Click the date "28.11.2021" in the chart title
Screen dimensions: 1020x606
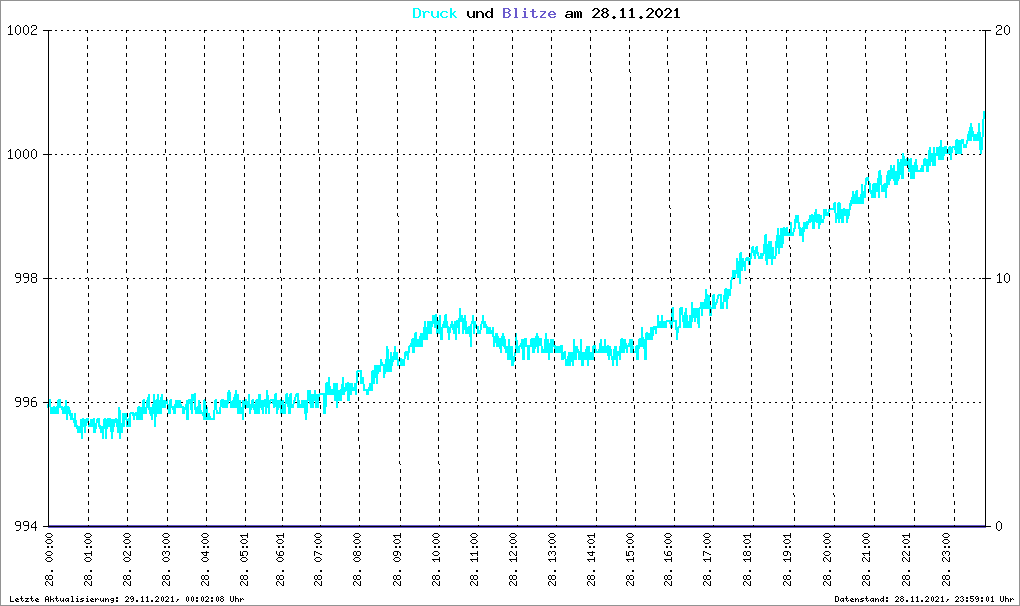tap(636, 13)
